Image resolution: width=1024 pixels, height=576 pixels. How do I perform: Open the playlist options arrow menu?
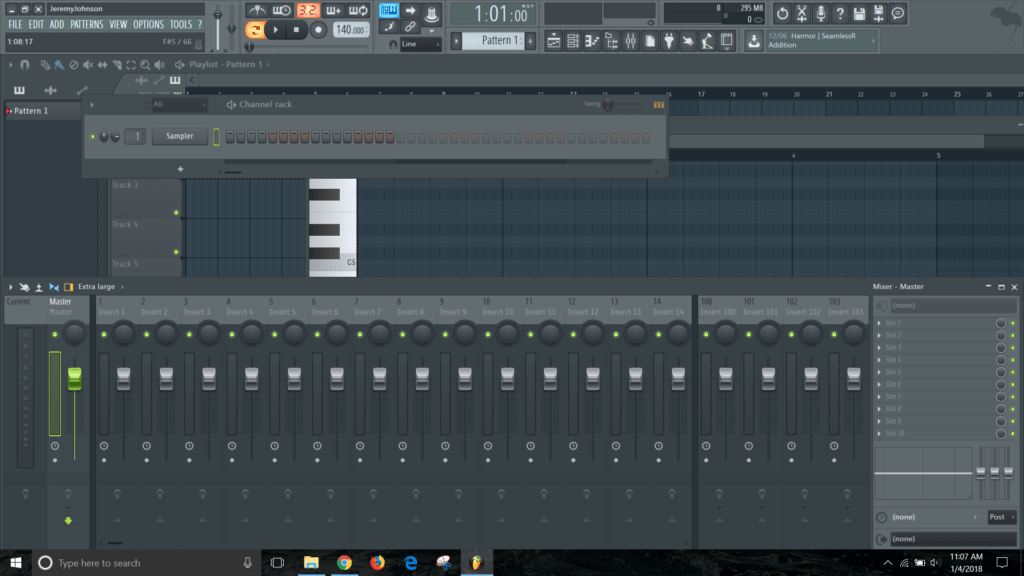[x=10, y=65]
